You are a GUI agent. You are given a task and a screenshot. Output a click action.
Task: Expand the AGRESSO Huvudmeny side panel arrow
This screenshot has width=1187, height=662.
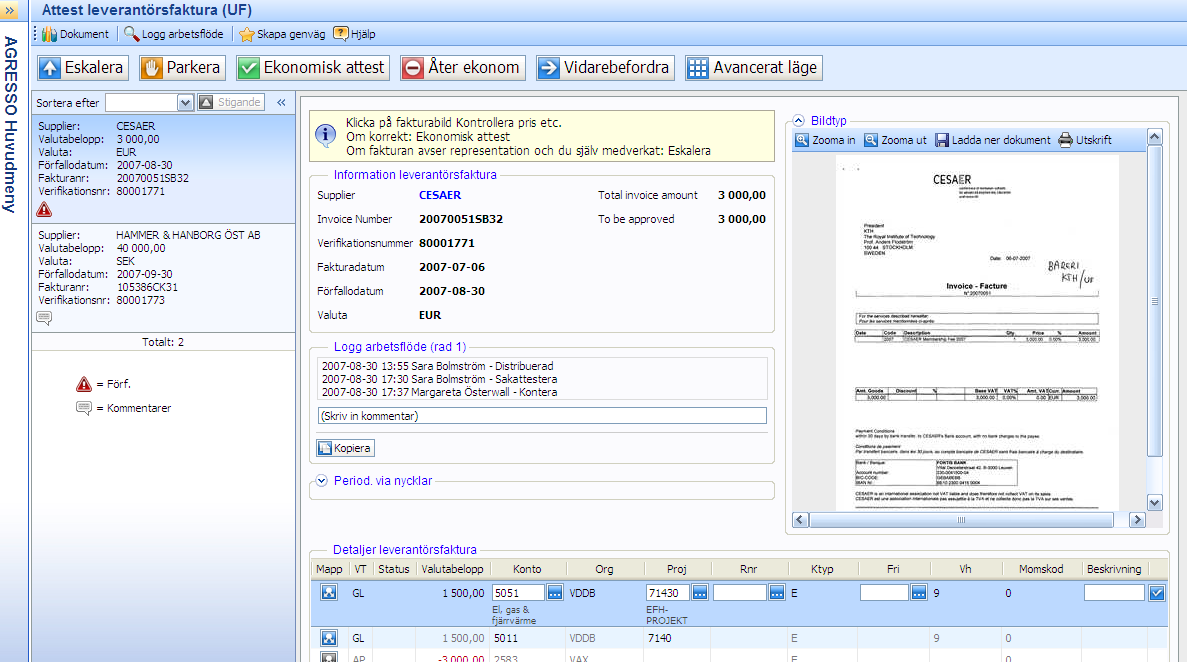click(10, 11)
